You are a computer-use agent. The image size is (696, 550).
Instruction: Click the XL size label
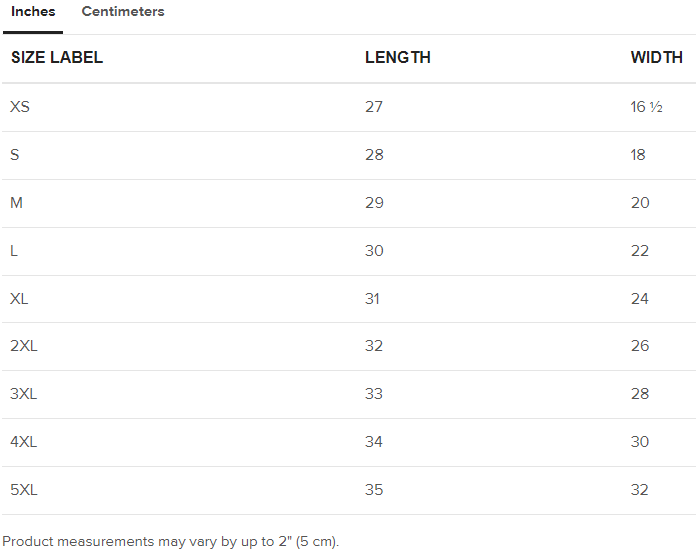click(20, 299)
